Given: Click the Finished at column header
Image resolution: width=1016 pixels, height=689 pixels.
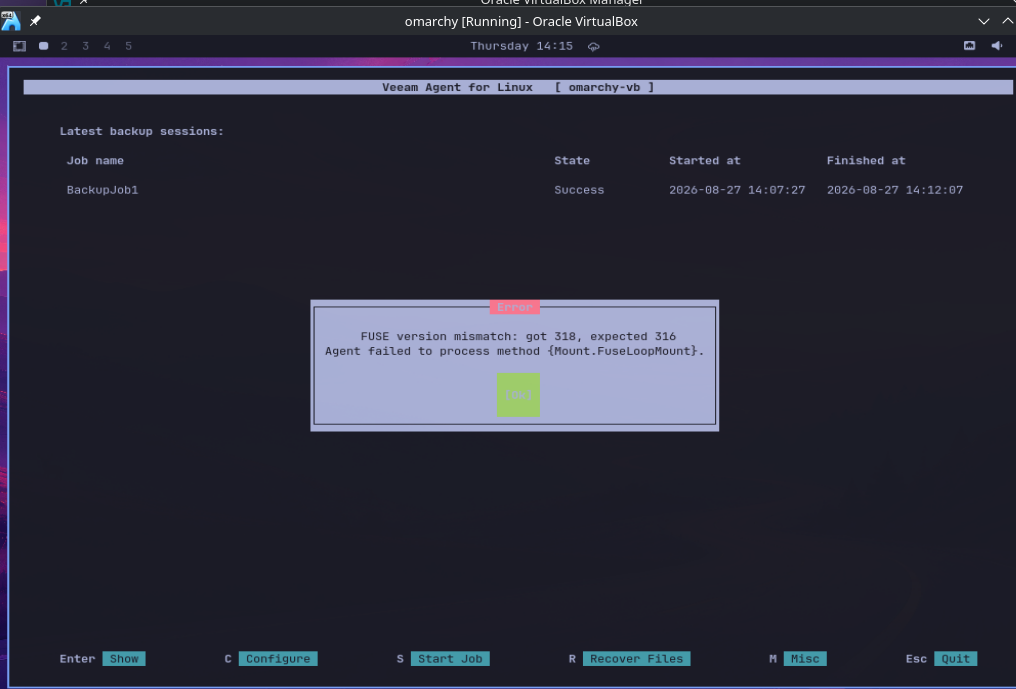Looking at the screenshot, I should pos(866,161).
